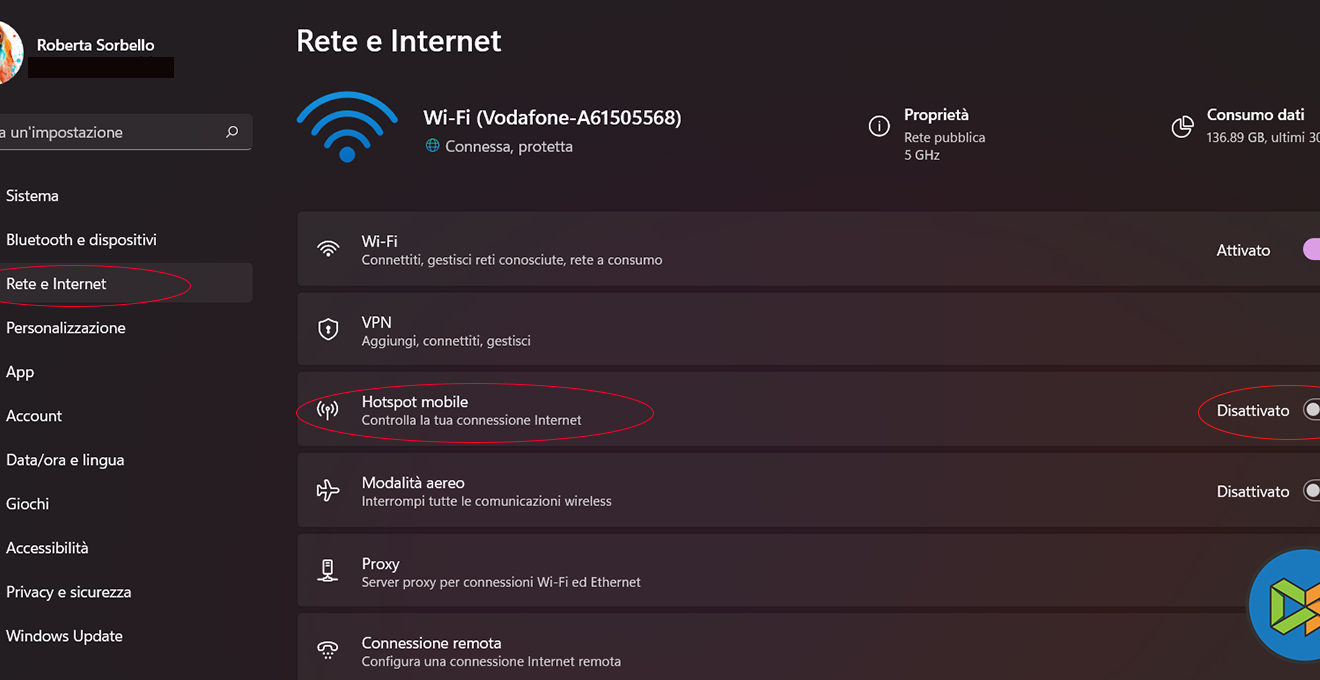The width and height of the screenshot is (1320, 680).
Task: Click the Consumo dati pie chart icon
Action: (x=1182, y=127)
